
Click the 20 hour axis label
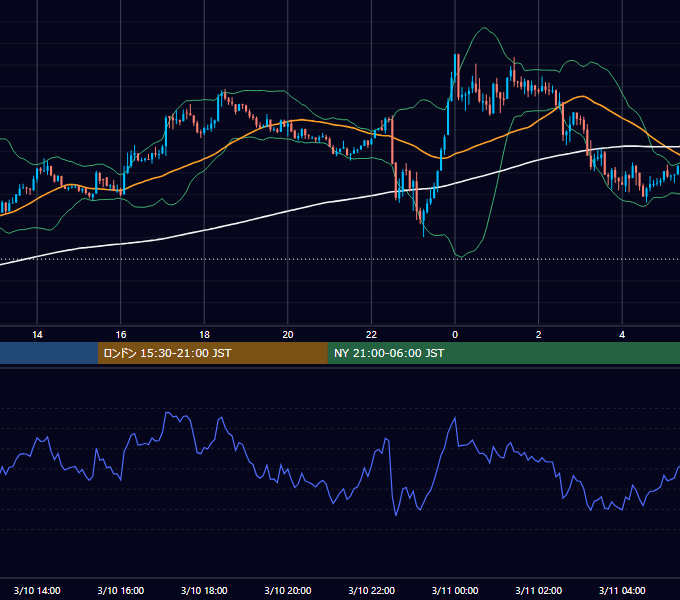(x=288, y=335)
